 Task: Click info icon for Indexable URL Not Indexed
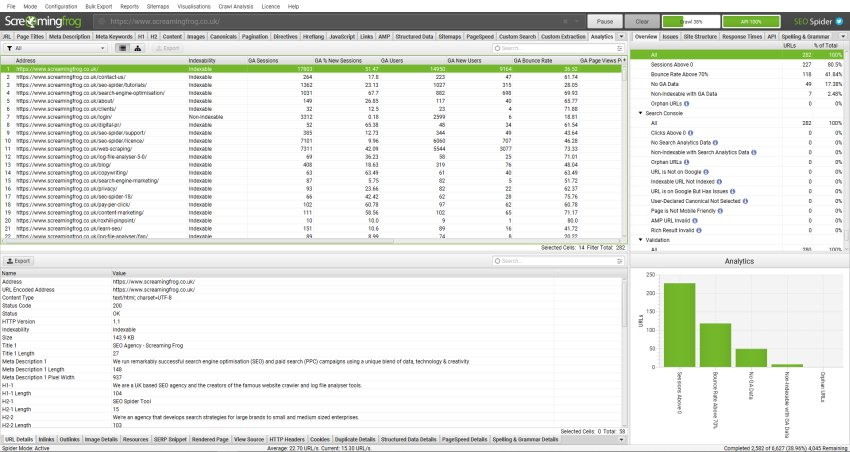point(719,182)
